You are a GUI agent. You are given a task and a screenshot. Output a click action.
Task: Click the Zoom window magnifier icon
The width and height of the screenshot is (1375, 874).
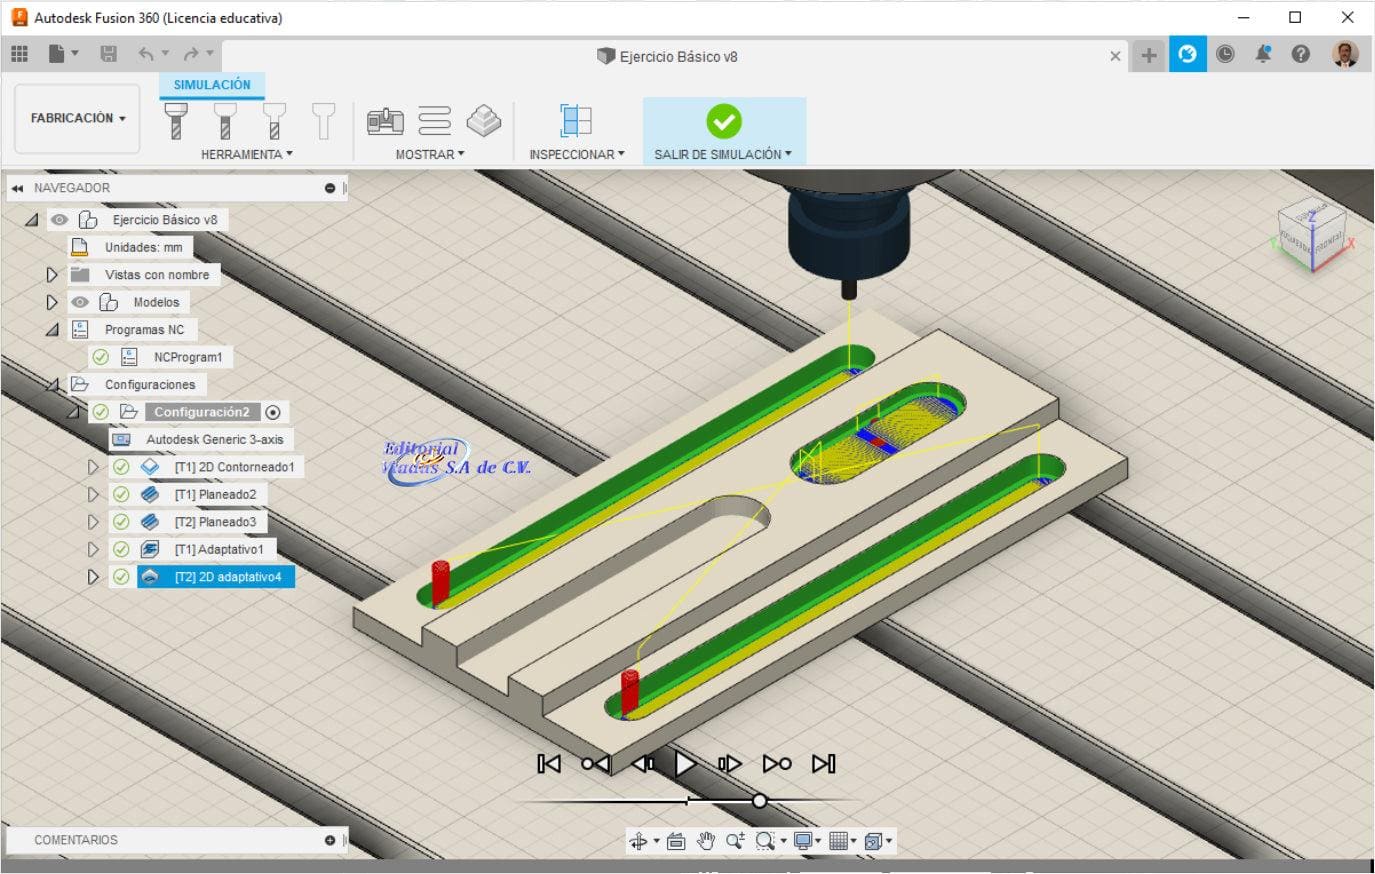pos(765,841)
